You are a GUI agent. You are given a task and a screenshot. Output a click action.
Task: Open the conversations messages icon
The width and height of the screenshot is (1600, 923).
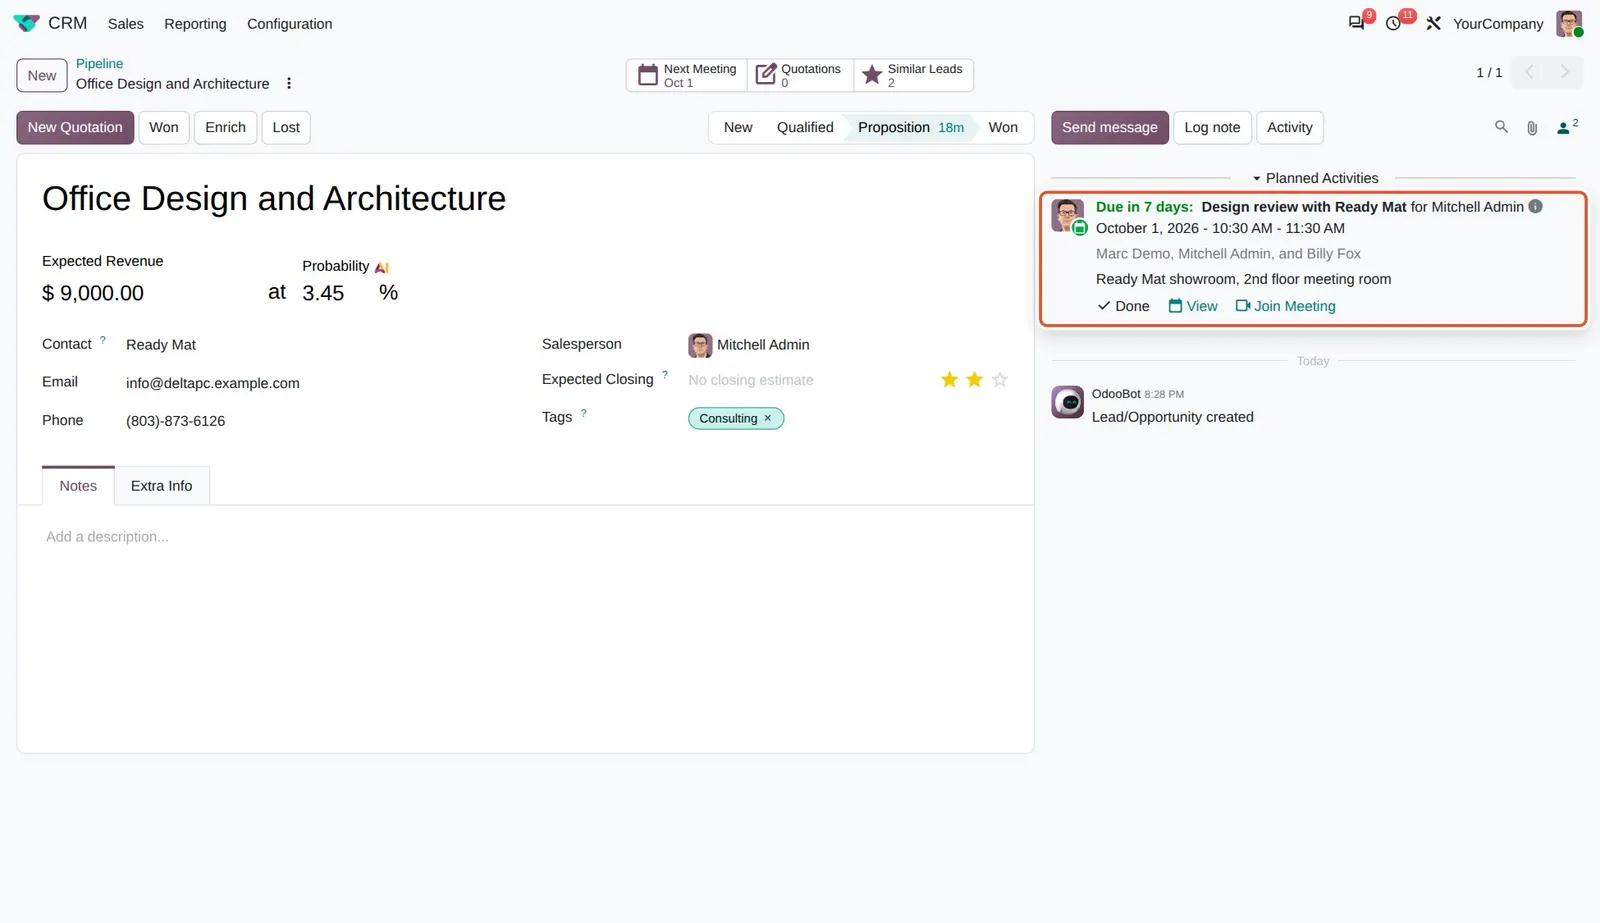click(1356, 23)
